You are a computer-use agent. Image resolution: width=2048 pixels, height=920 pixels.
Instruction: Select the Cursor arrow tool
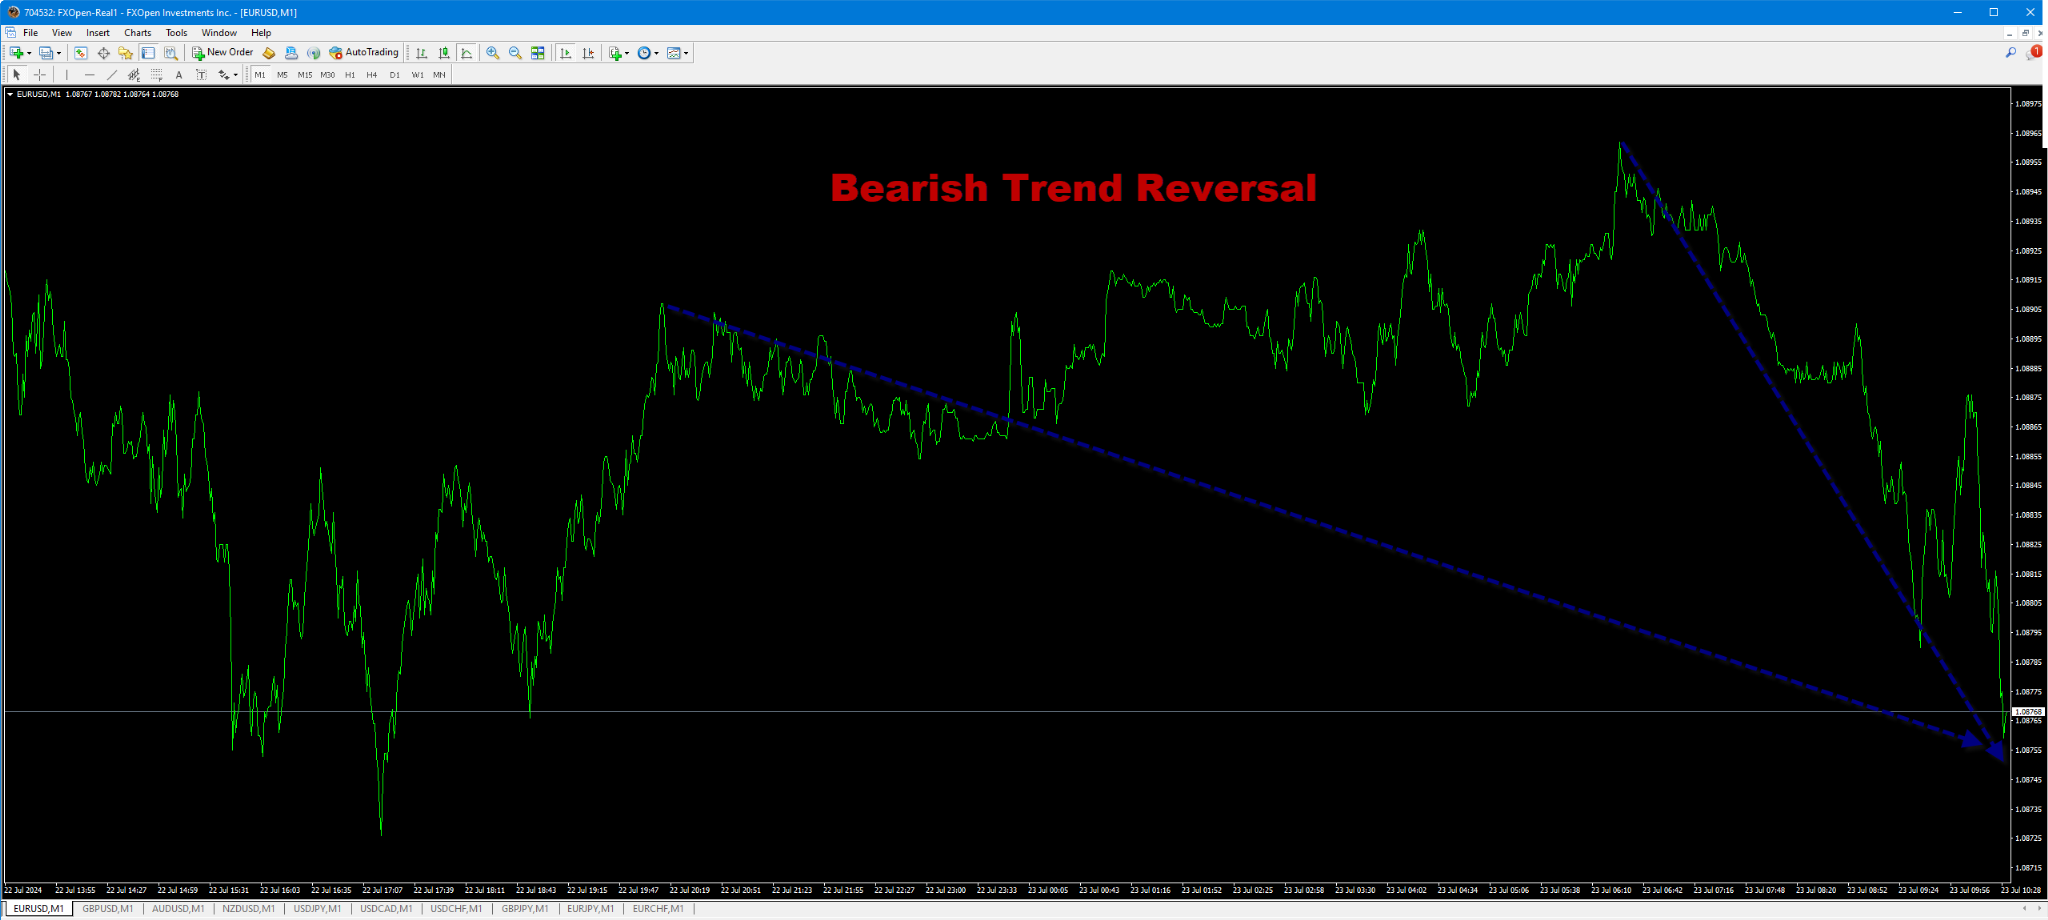[16, 75]
